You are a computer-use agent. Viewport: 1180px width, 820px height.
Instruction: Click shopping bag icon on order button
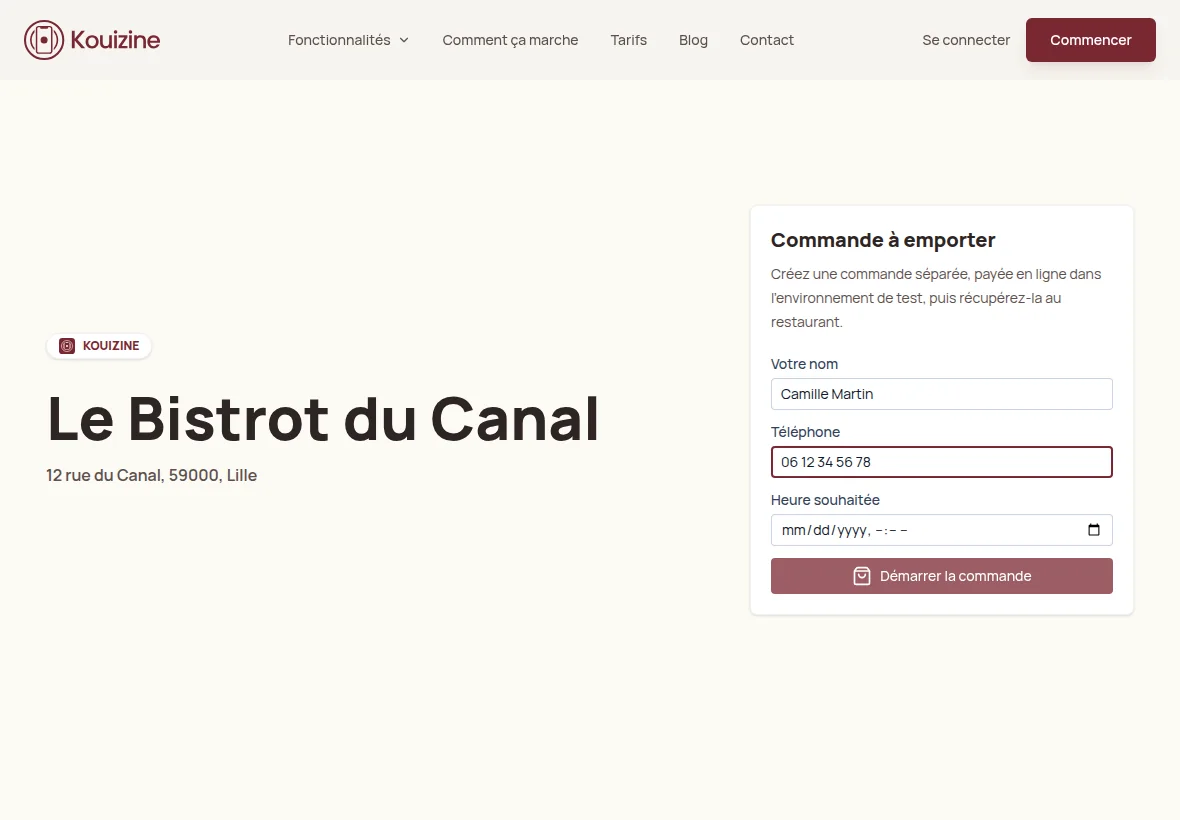[x=862, y=576]
